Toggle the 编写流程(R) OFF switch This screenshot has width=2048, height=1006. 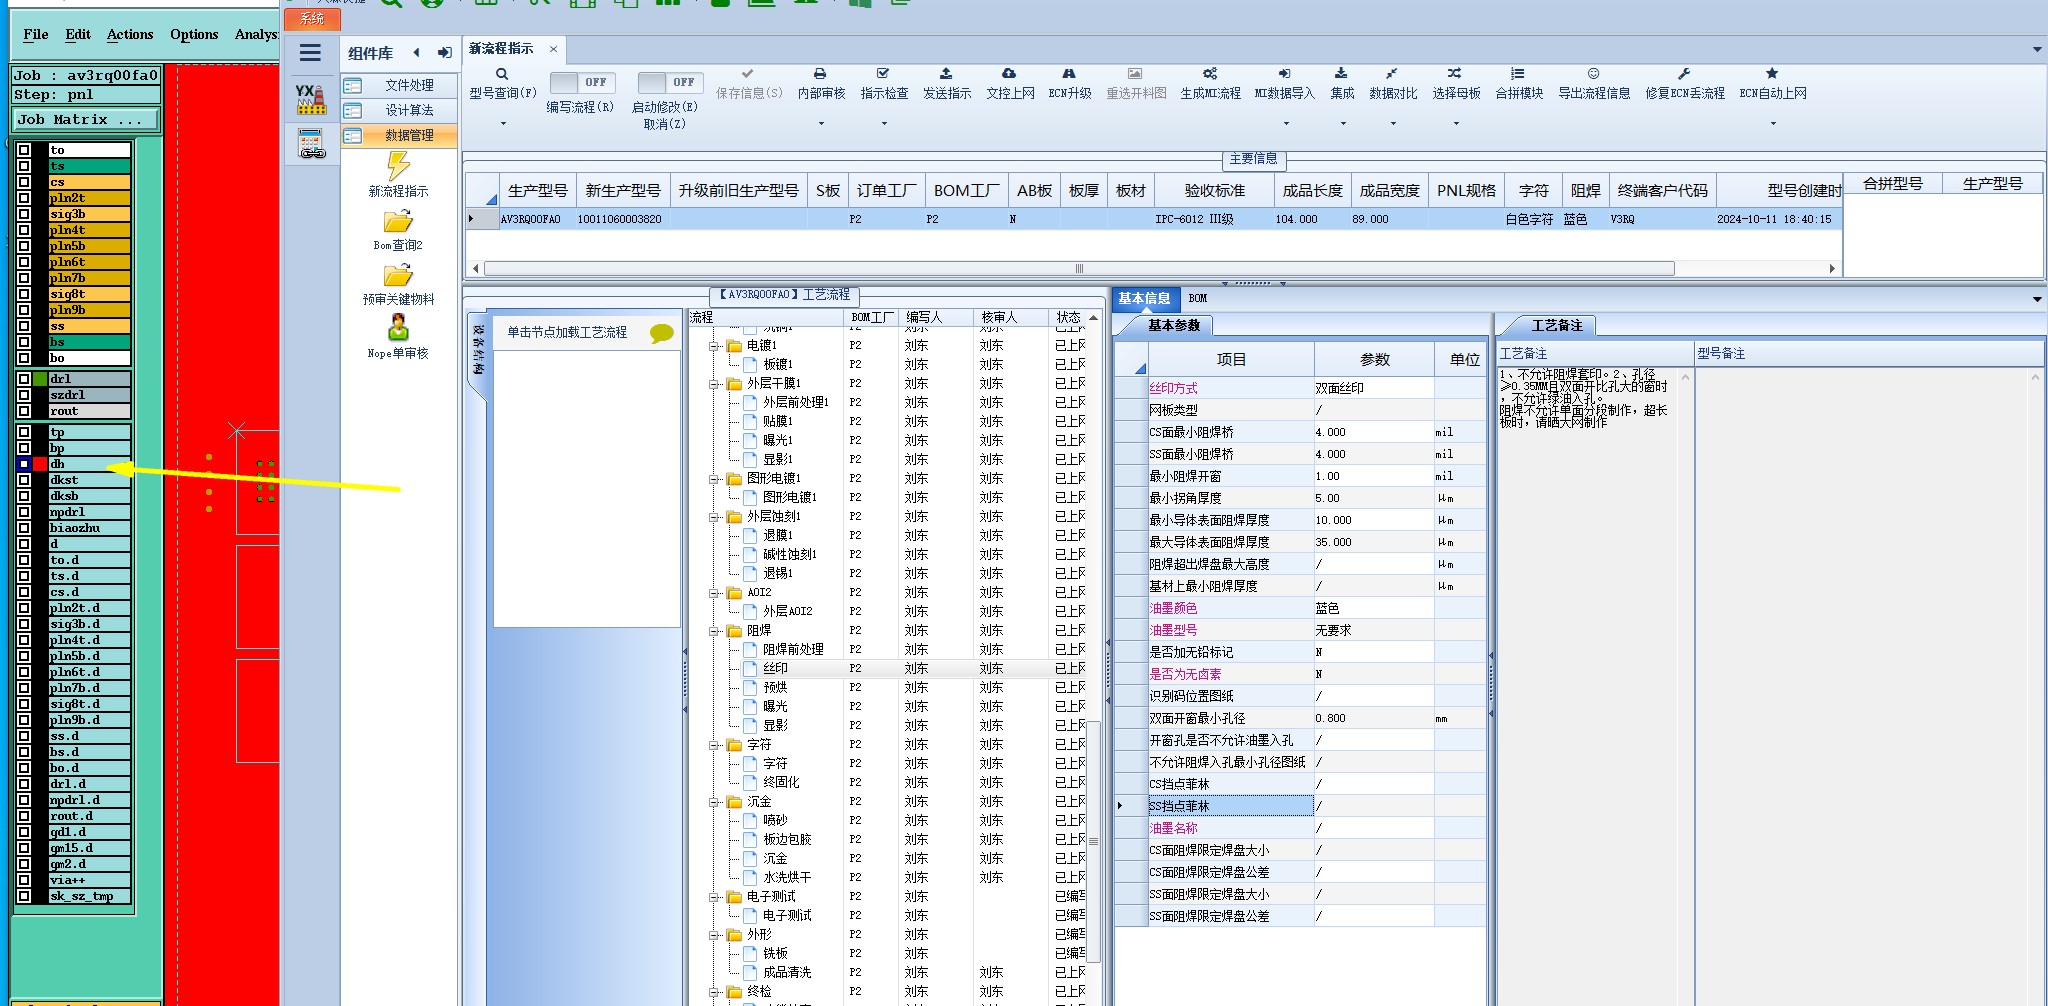pyautogui.click(x=581, y=83)
